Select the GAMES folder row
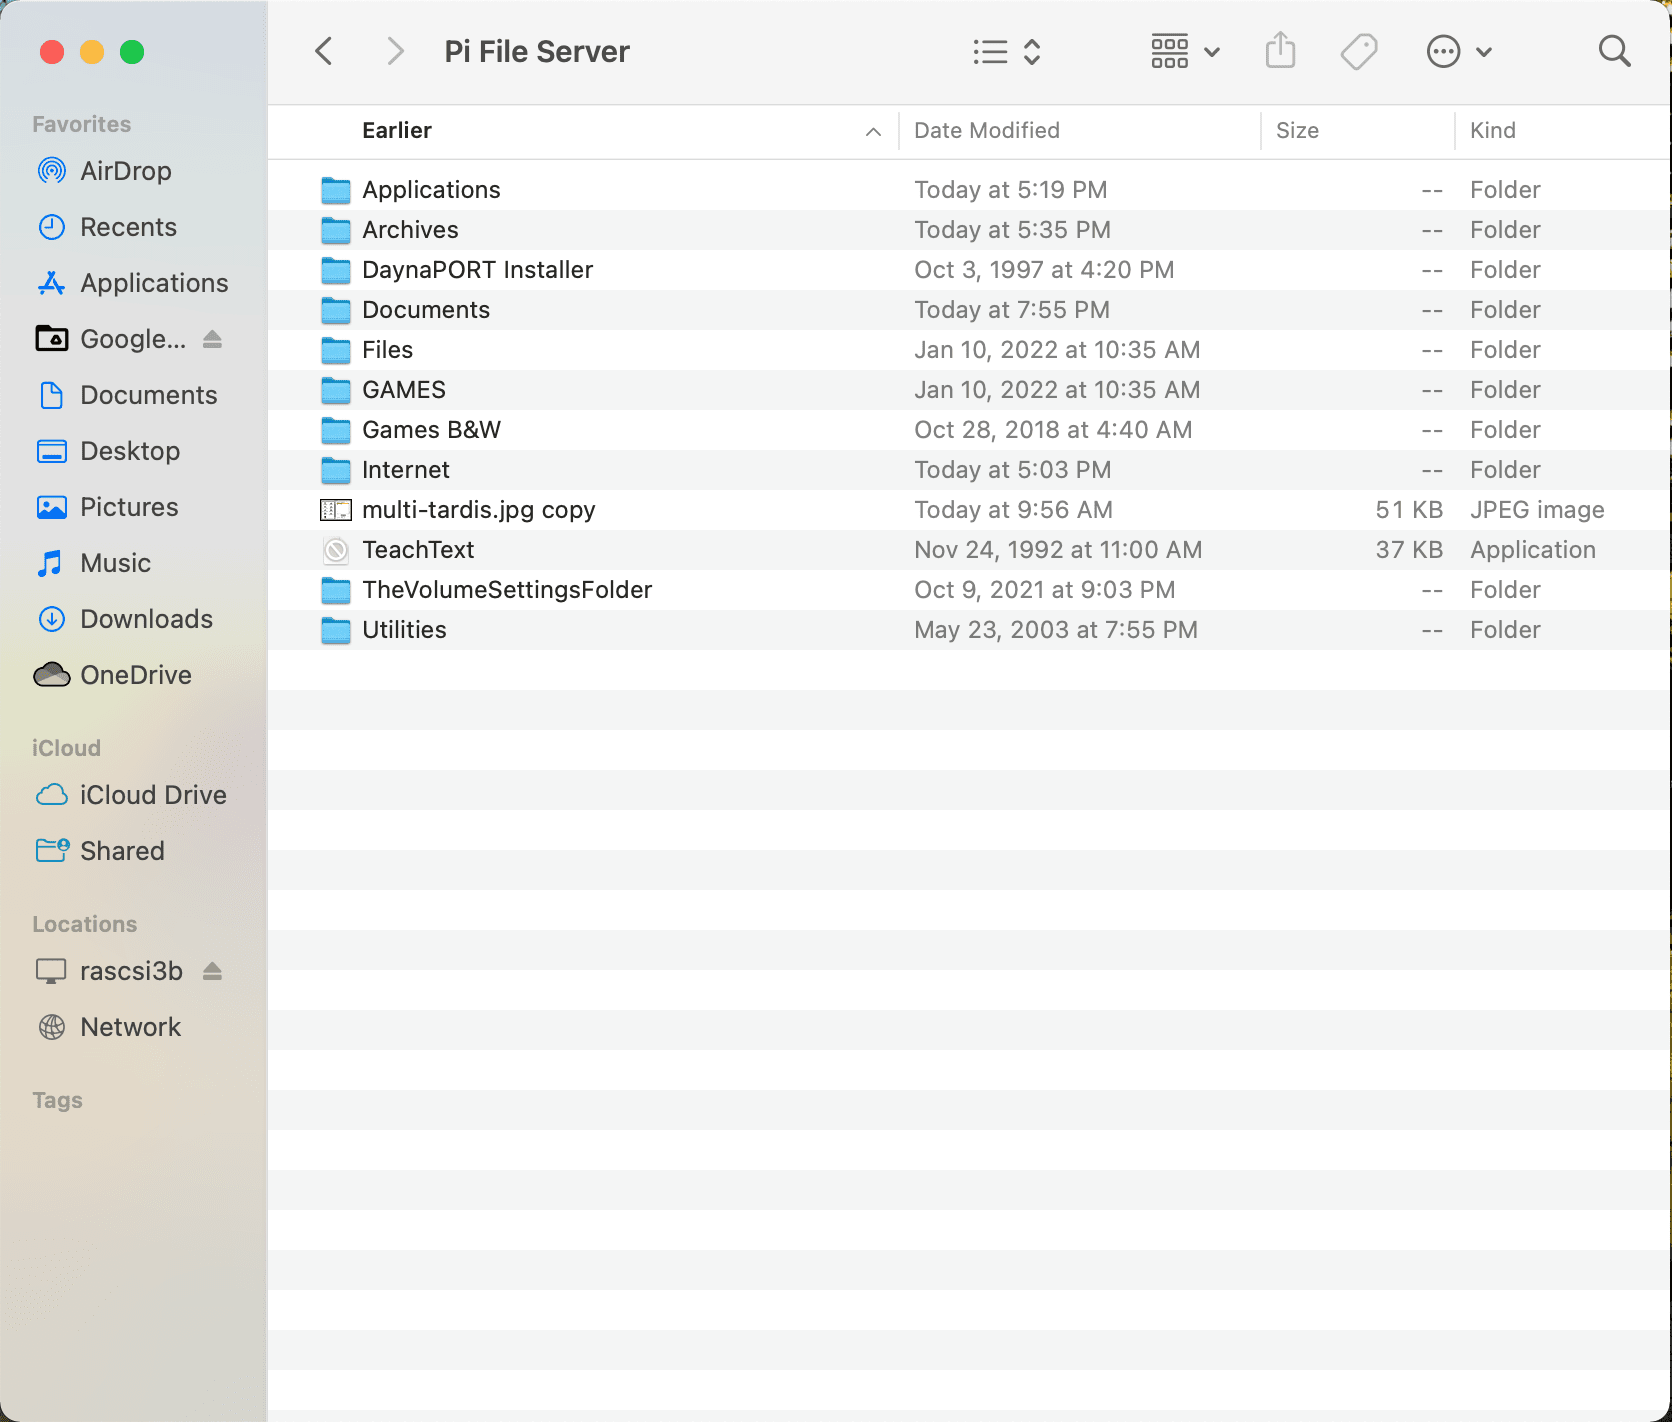Screen dimensions: 1672x1422 click(x=968, y=390)
